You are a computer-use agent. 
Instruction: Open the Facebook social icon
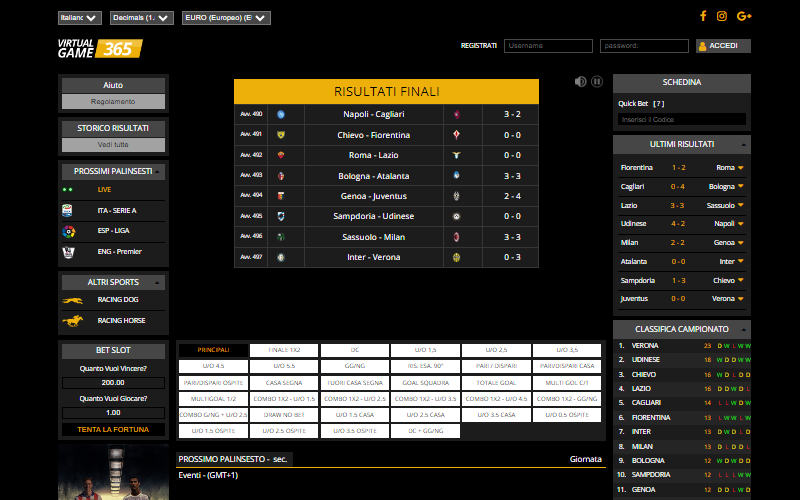[x=703, y=16]
